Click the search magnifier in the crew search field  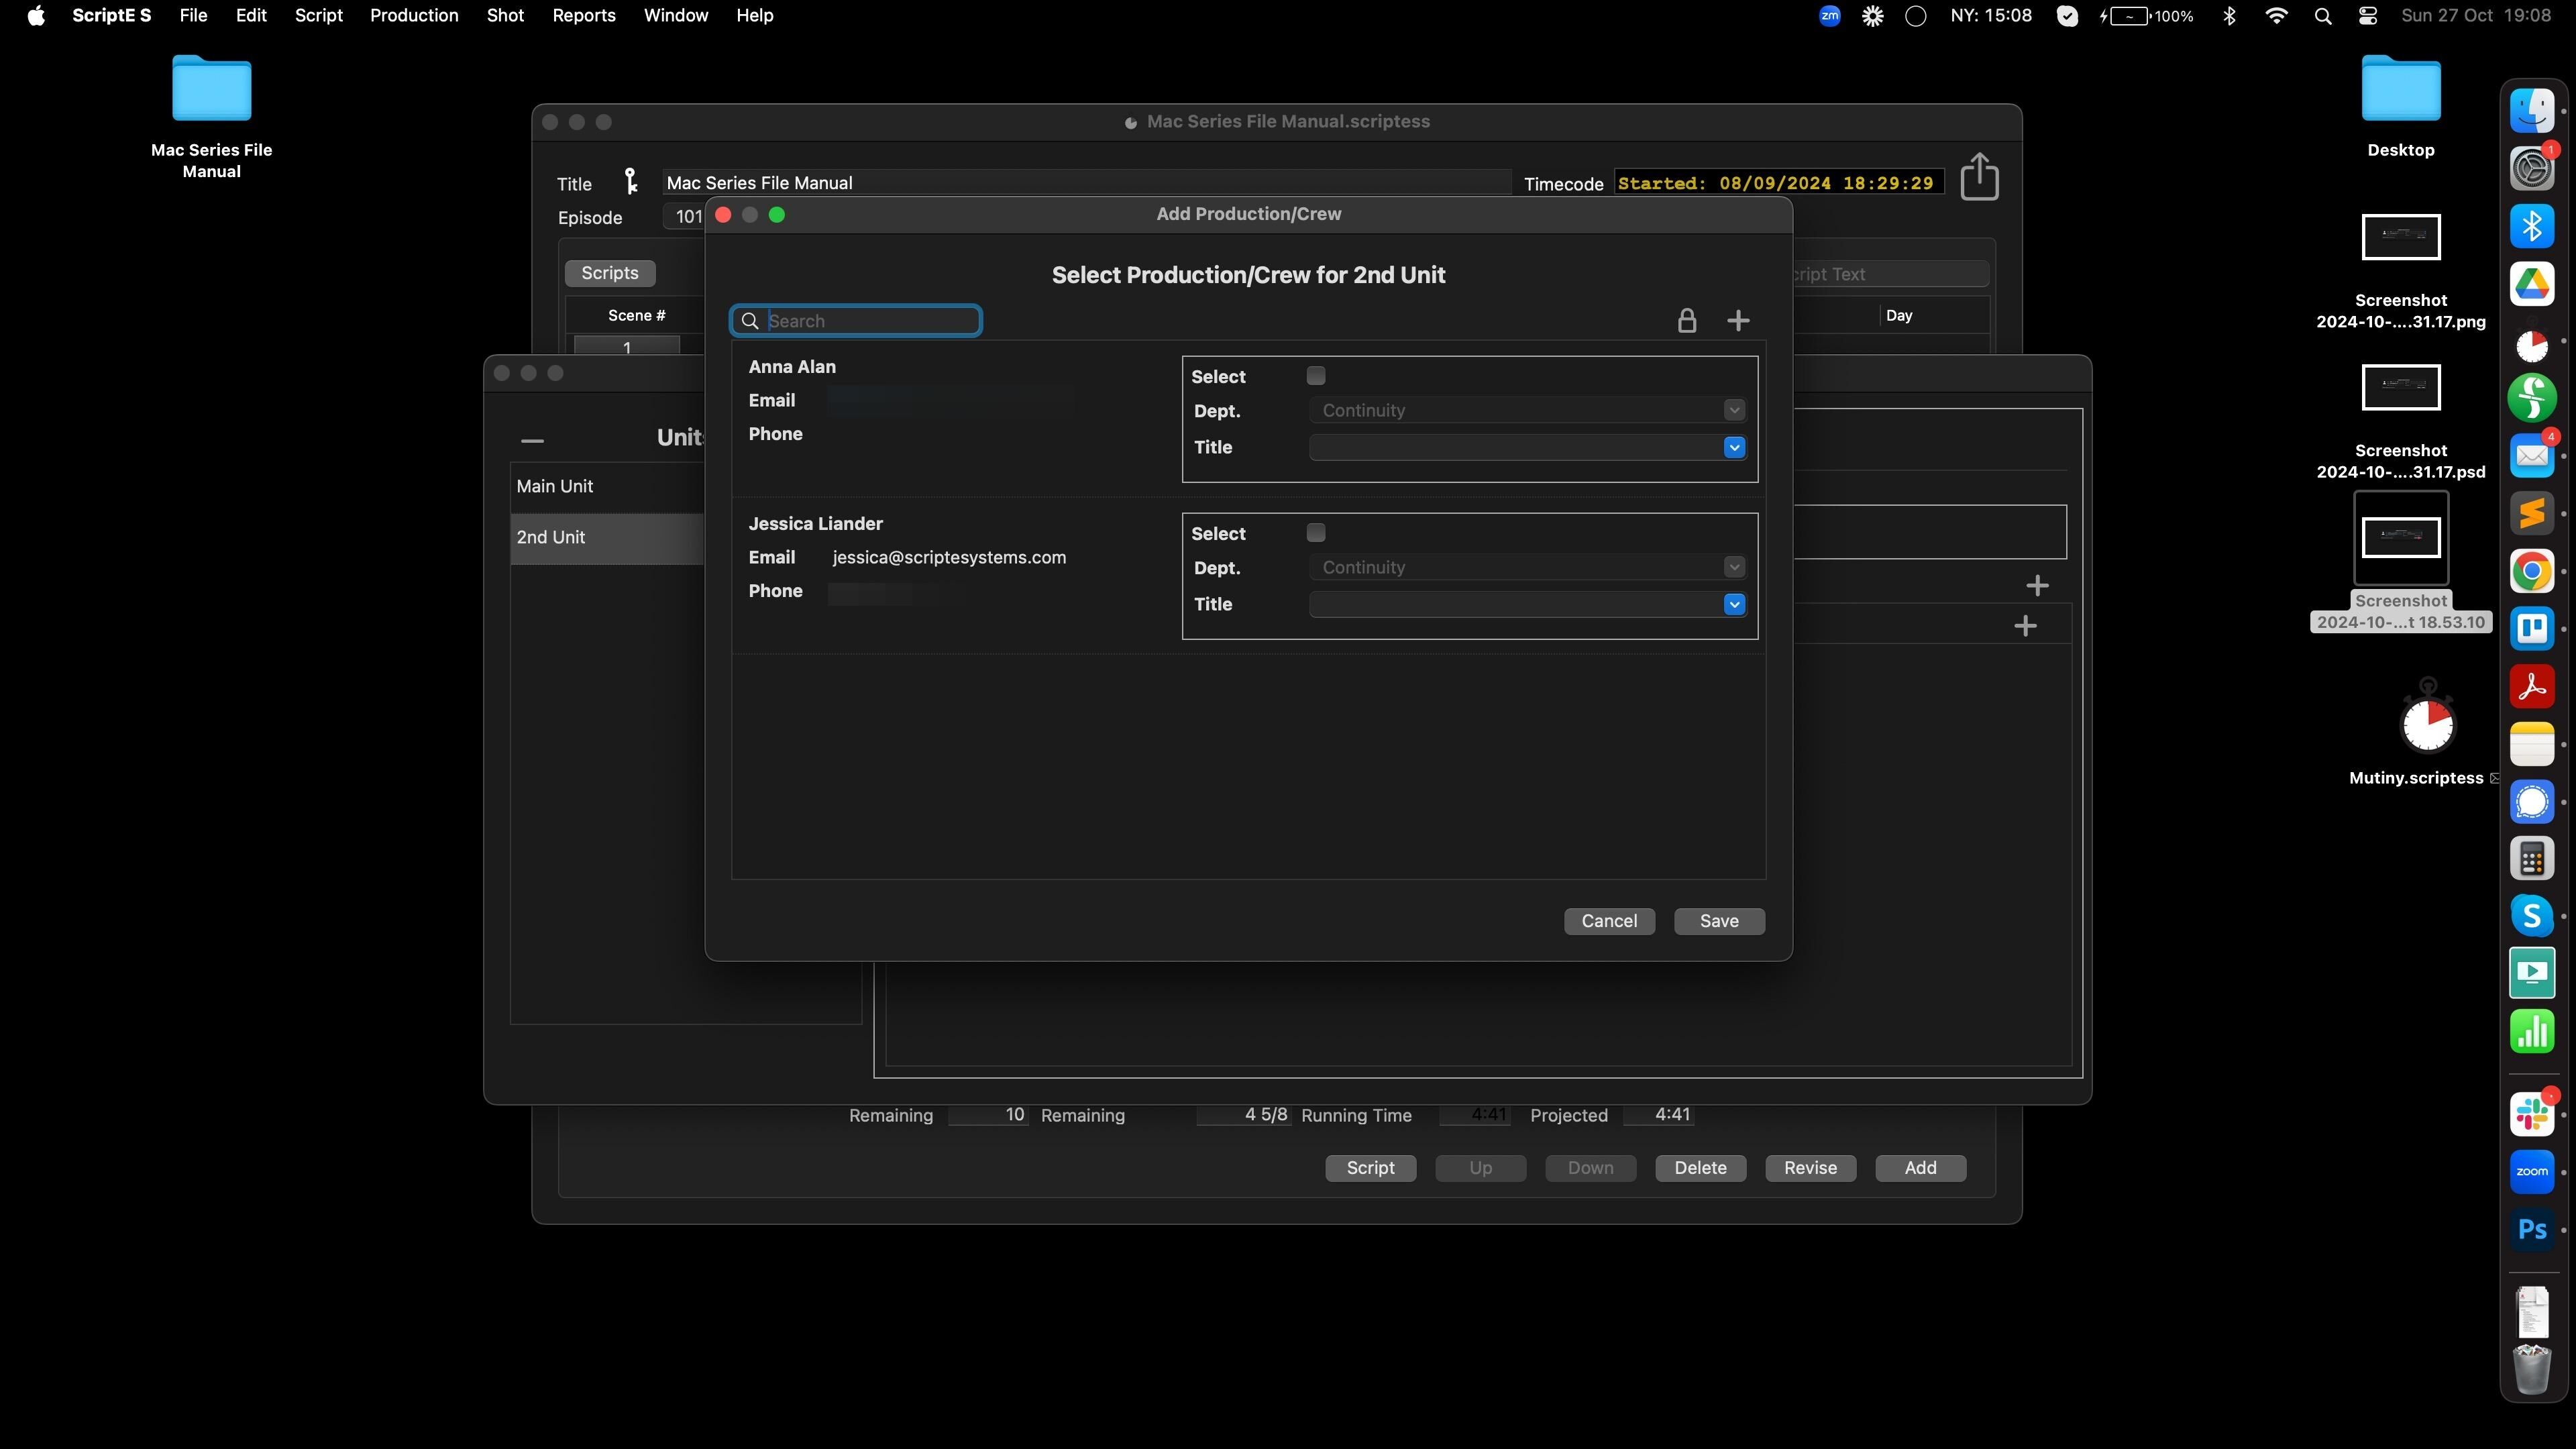click(x=750, y=321)
